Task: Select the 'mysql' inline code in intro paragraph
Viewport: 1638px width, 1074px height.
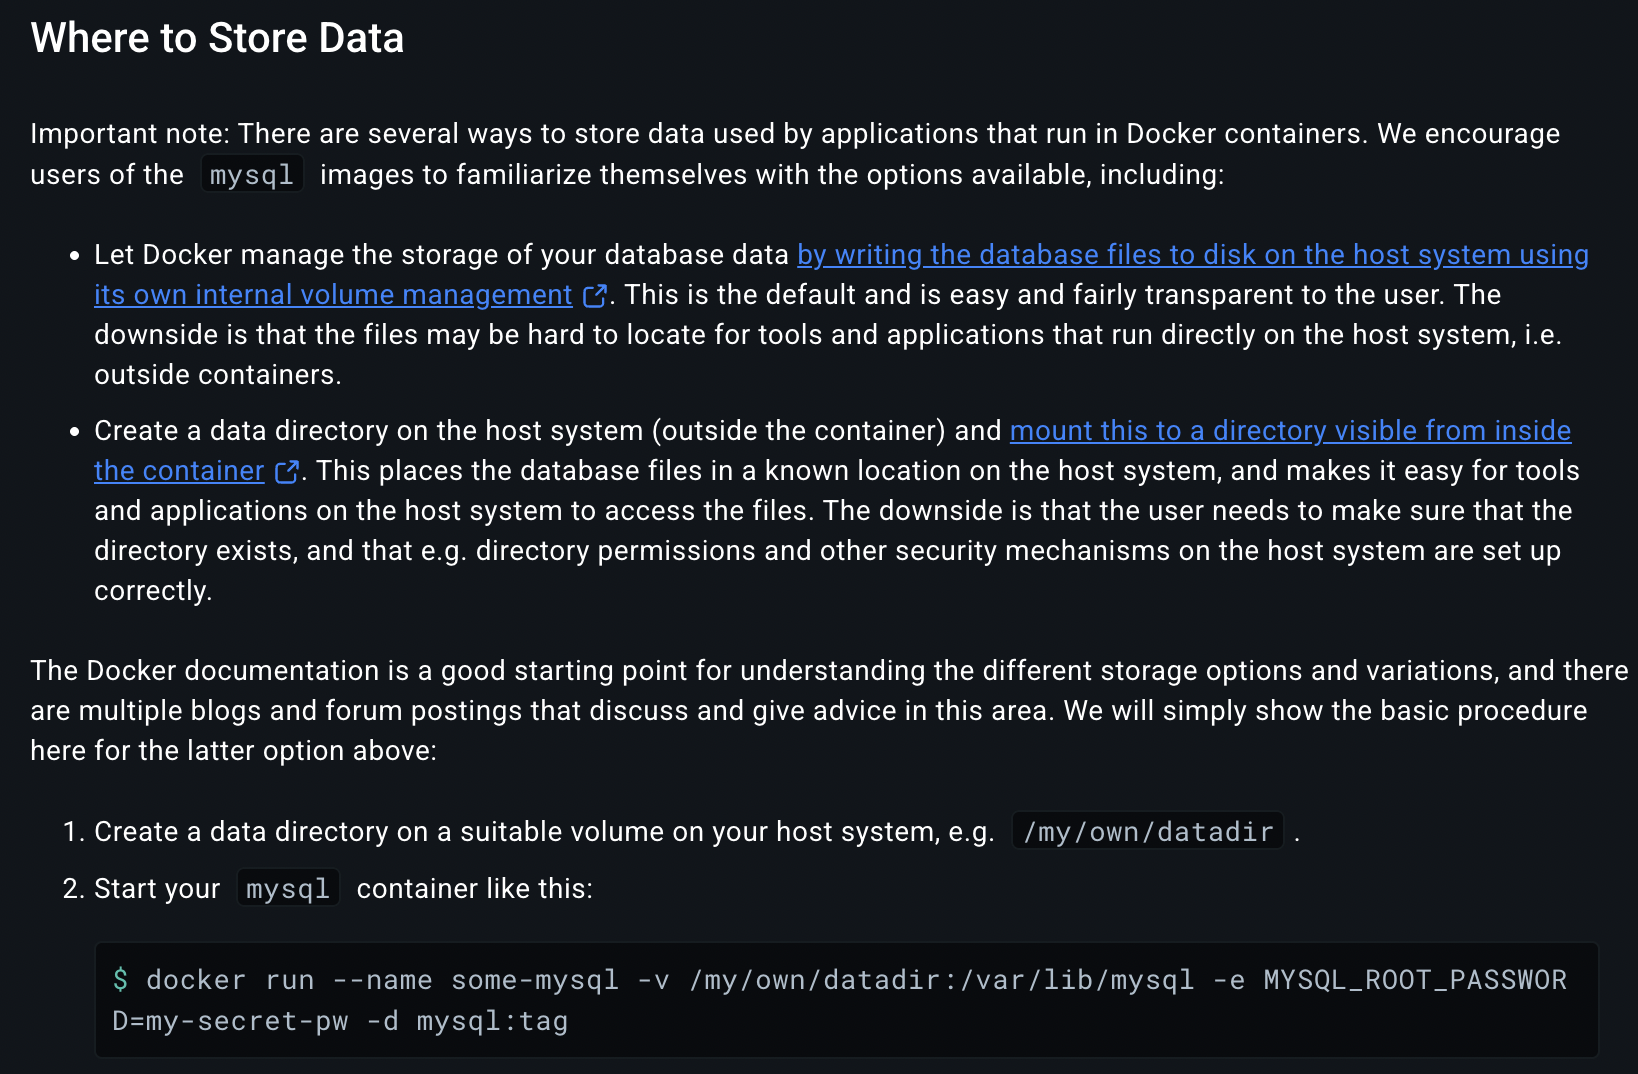Action: (x=252, y=175)
